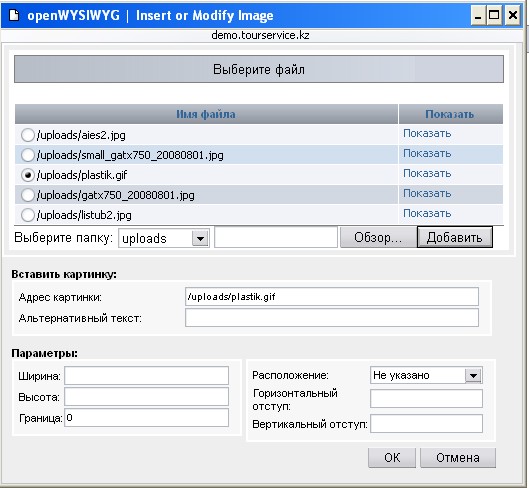529x488 pixels.
Task: Click Показать link for plastik.gif
Action: 427,173
